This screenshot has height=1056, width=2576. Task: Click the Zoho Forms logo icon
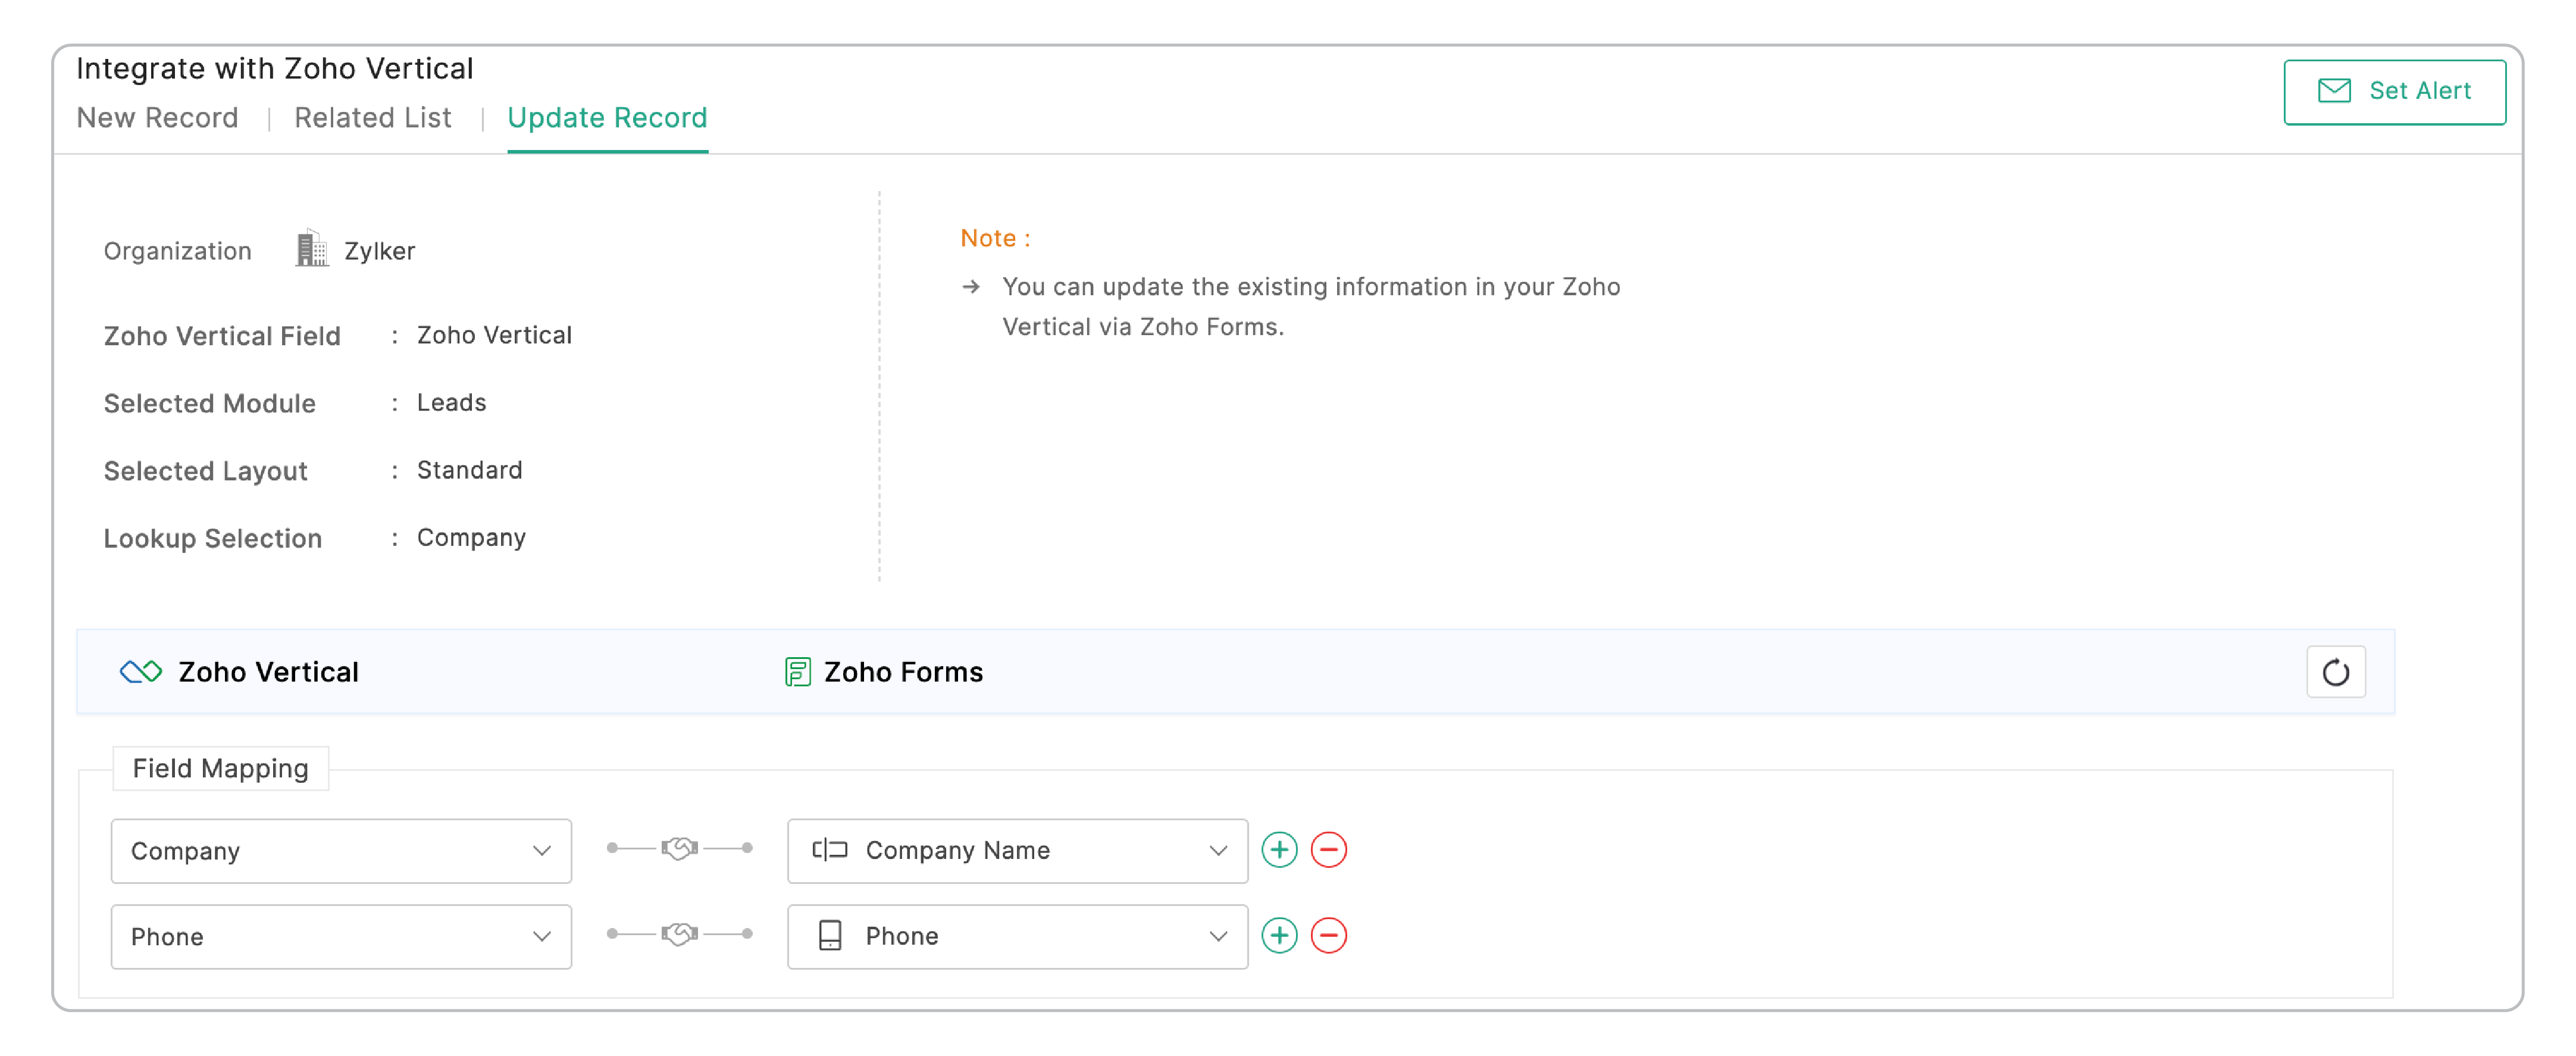click(x=797, y=672)
